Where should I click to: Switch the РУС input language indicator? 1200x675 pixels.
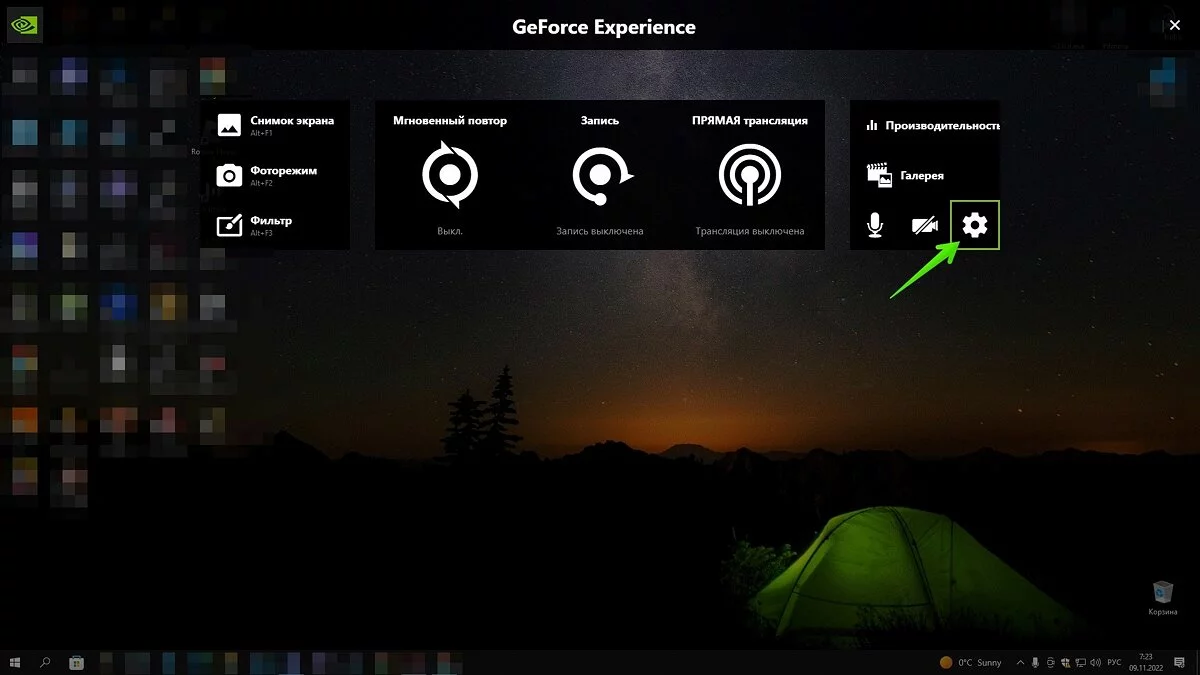point(1114,662)
